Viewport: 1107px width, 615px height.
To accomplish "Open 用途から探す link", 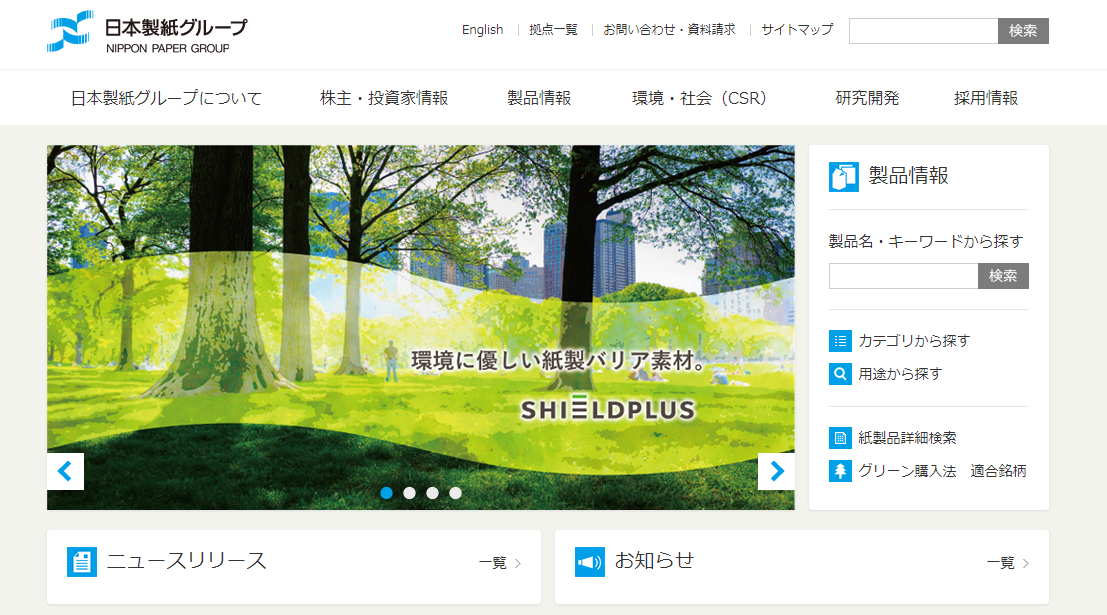I will click(x=900, y=374).
